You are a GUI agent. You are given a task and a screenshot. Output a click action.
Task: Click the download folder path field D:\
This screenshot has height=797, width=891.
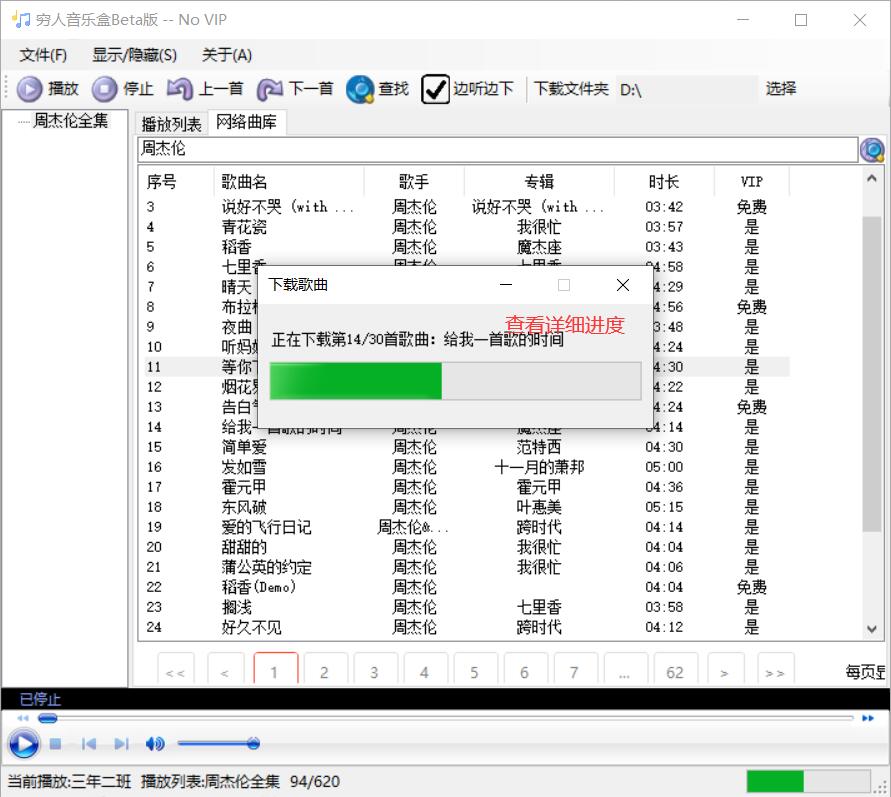point(686,89)
